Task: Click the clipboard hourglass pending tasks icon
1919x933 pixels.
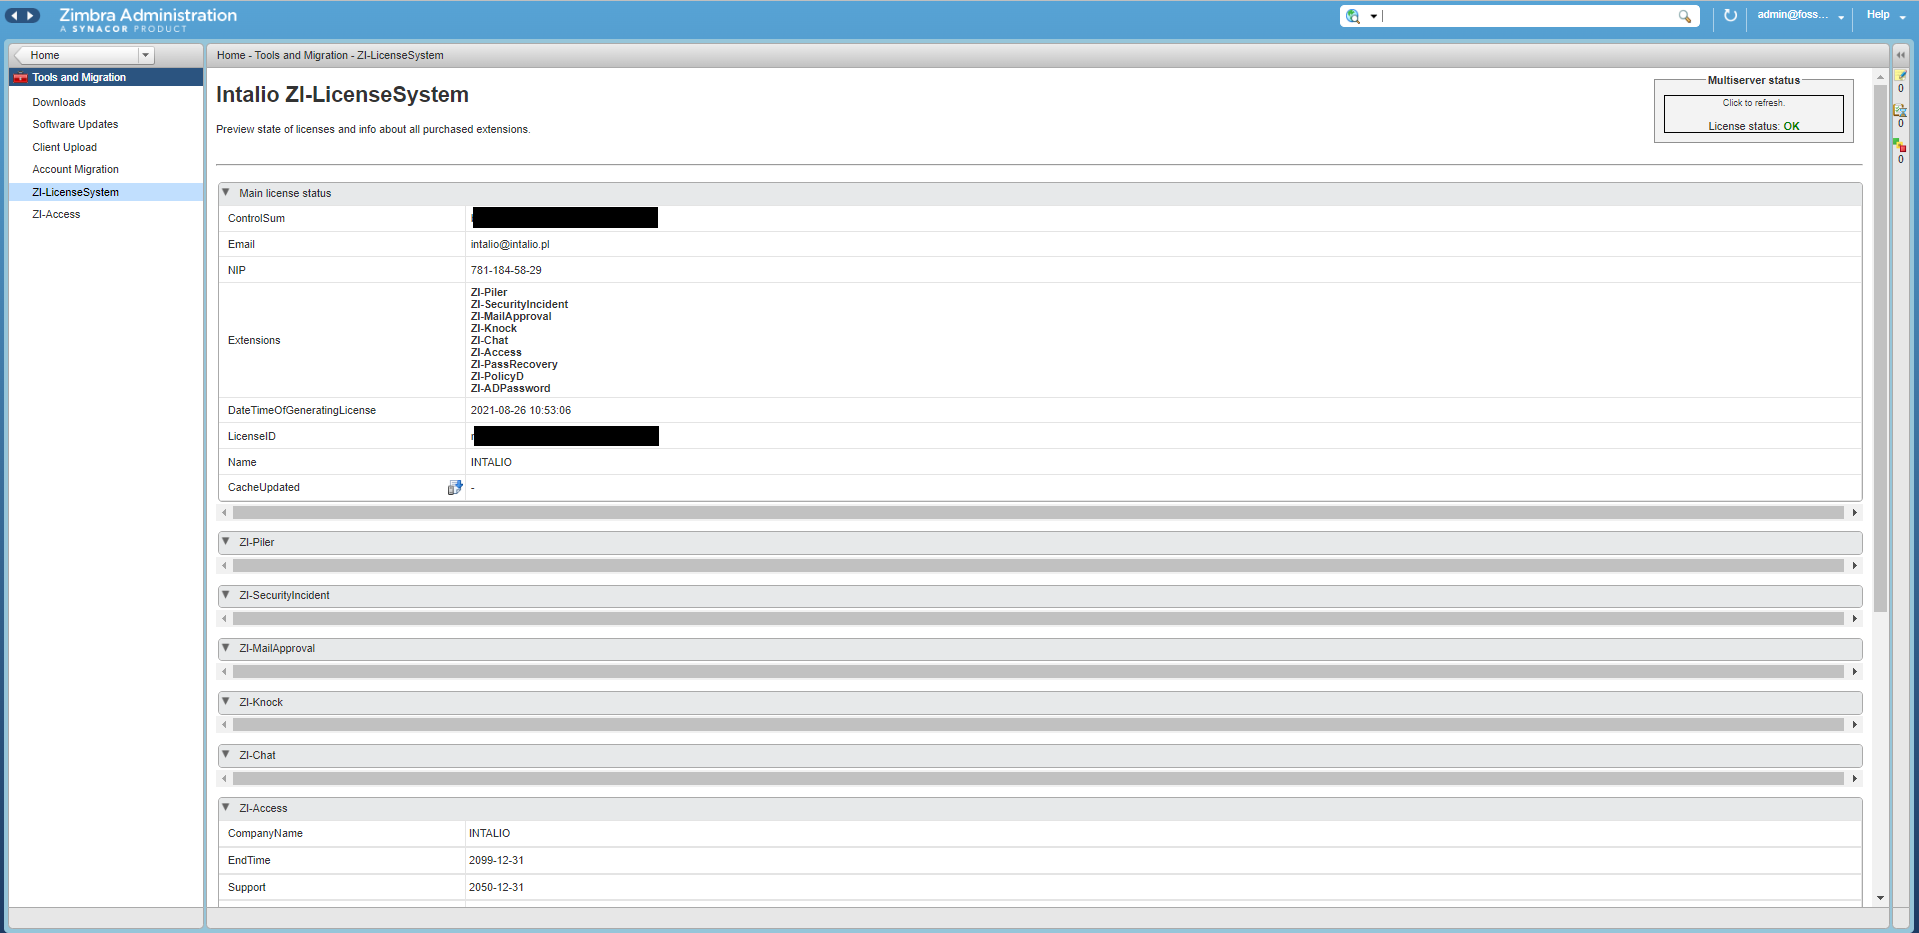Action: pyautogui.click(x=1901, y=110)
